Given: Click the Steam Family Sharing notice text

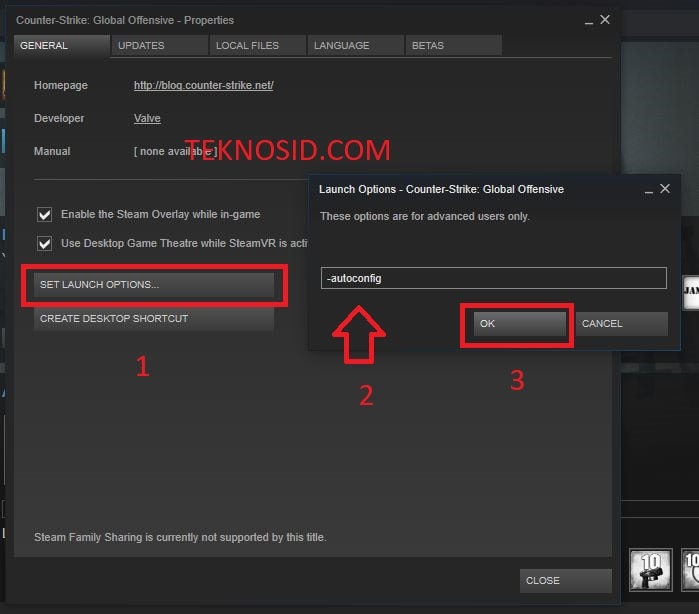Looking at the screenshot, I should (x=180, y=537).
